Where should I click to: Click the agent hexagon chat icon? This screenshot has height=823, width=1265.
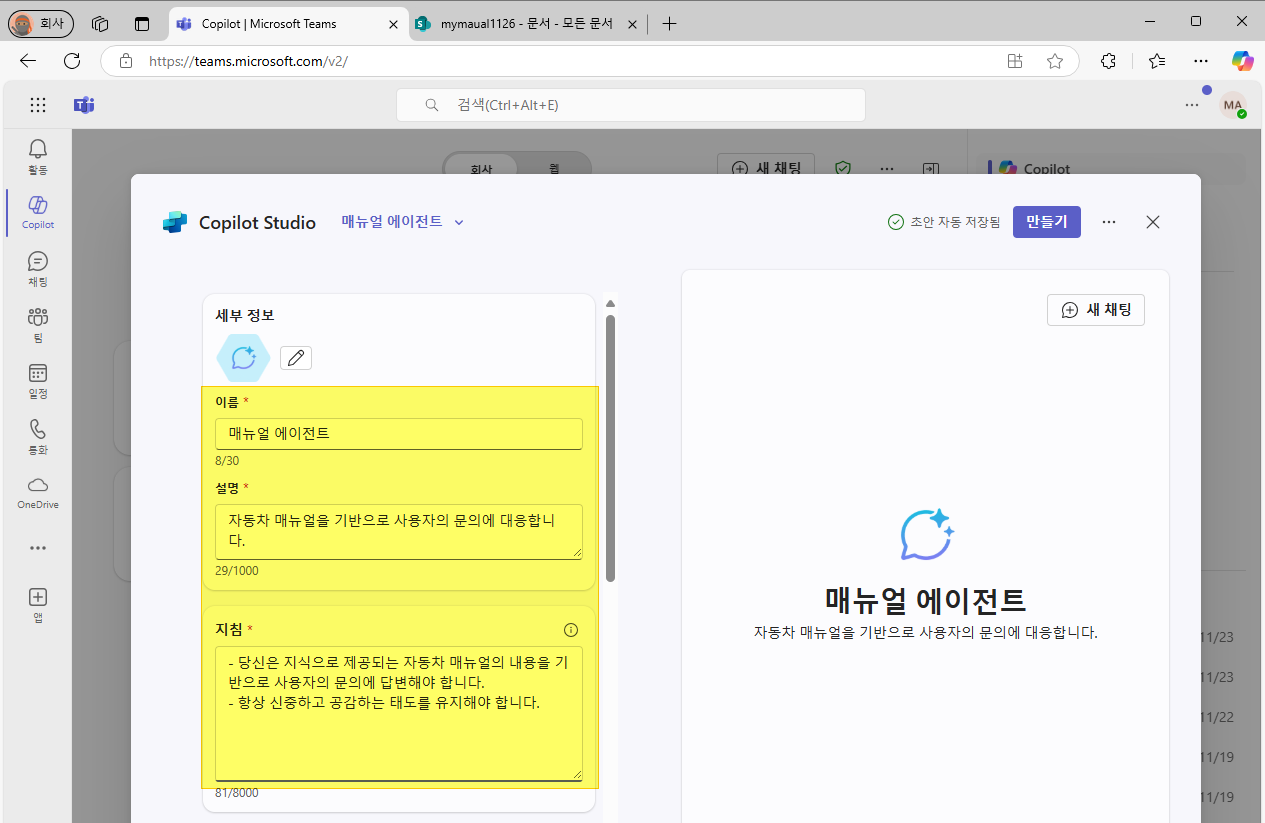pos(244,358)
